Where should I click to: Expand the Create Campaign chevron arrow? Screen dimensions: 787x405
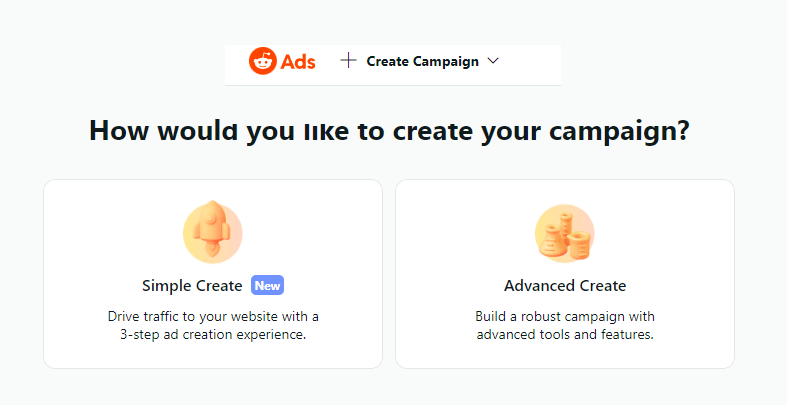coord(492,61)
